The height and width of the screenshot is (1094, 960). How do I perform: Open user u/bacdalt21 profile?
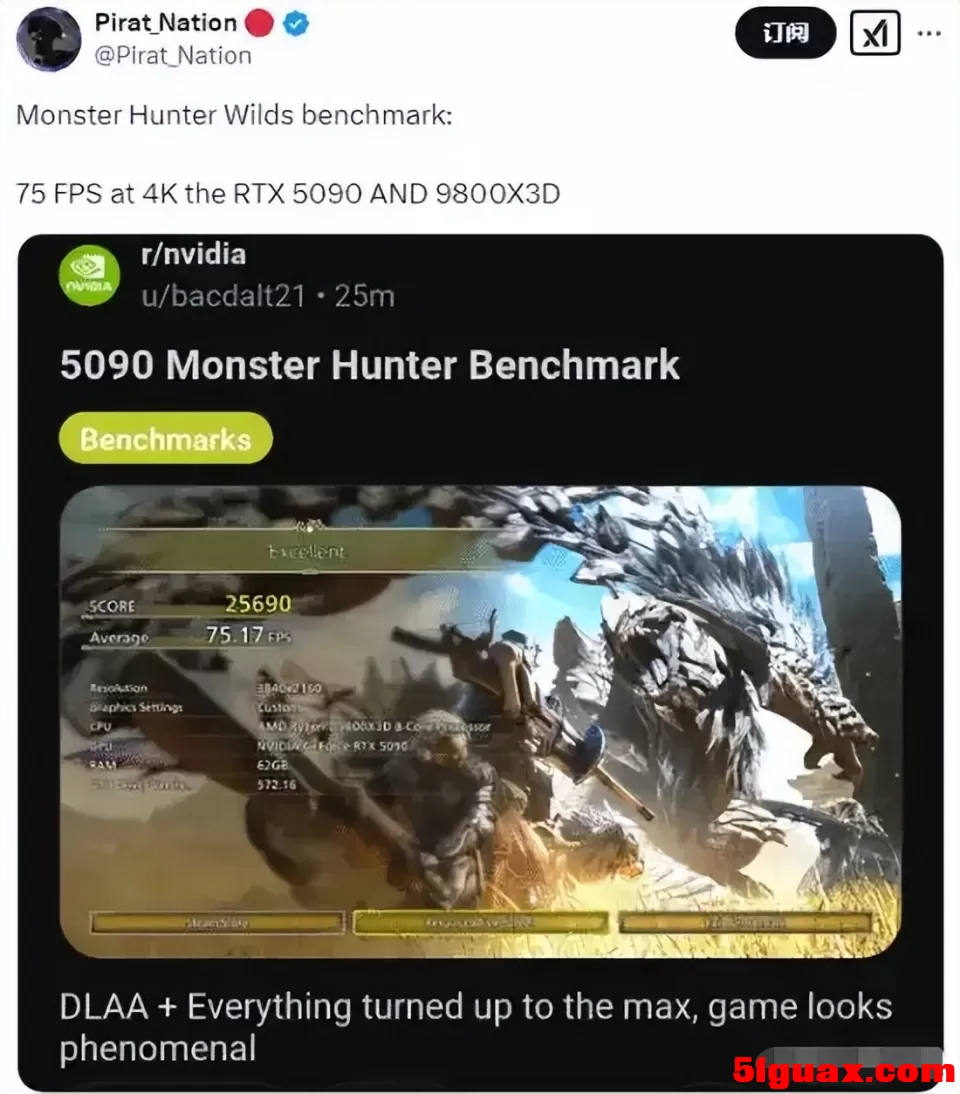pos(223,296)
